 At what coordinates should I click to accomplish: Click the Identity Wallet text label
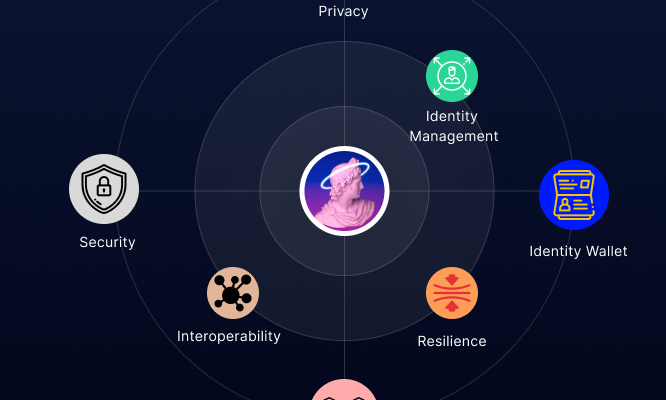coord(578,251)
